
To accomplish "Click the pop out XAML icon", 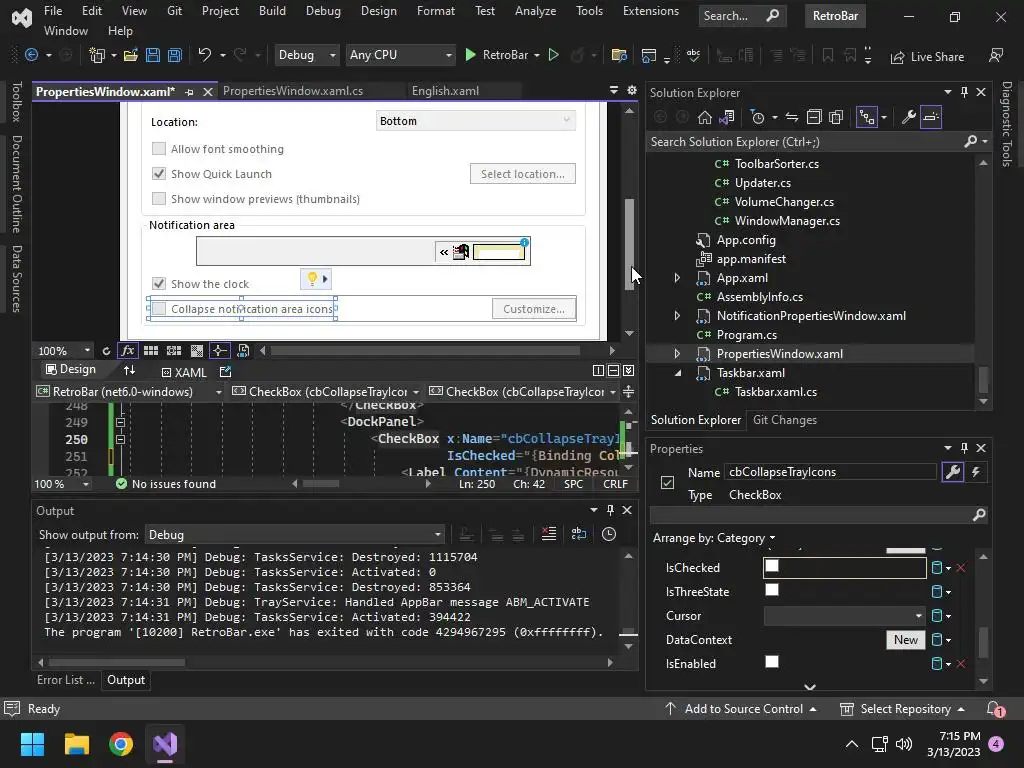I will [225, 372].
